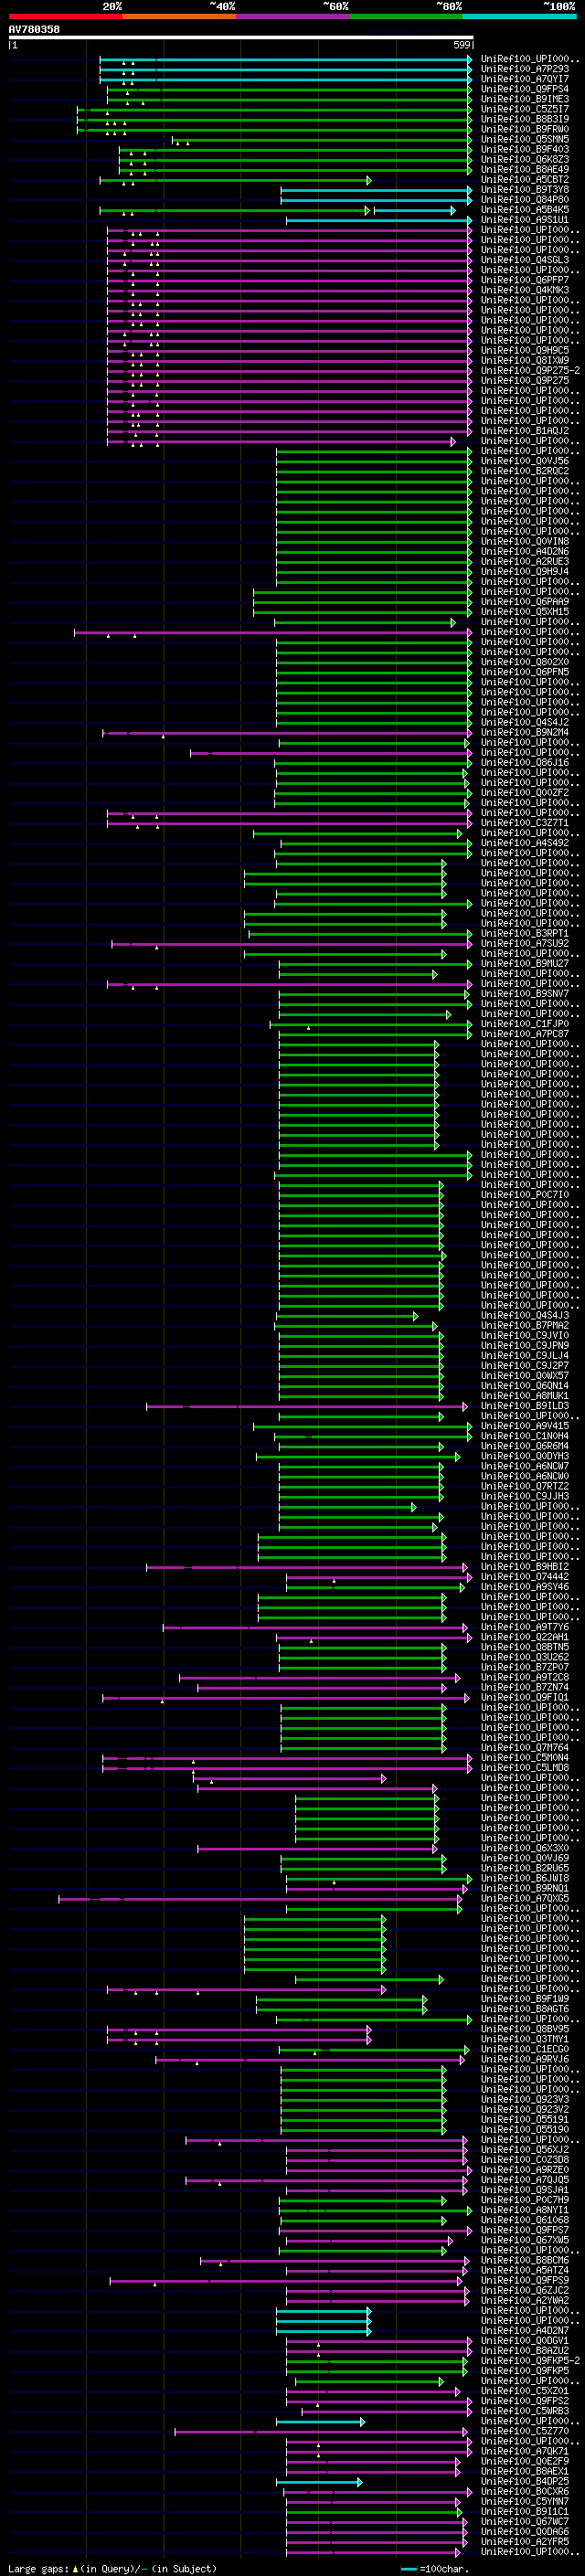The height and width of the screenshot is (2576, 585).
Task: Select hit label UniRef100_B9ILD3
Action: (525, 1405)
